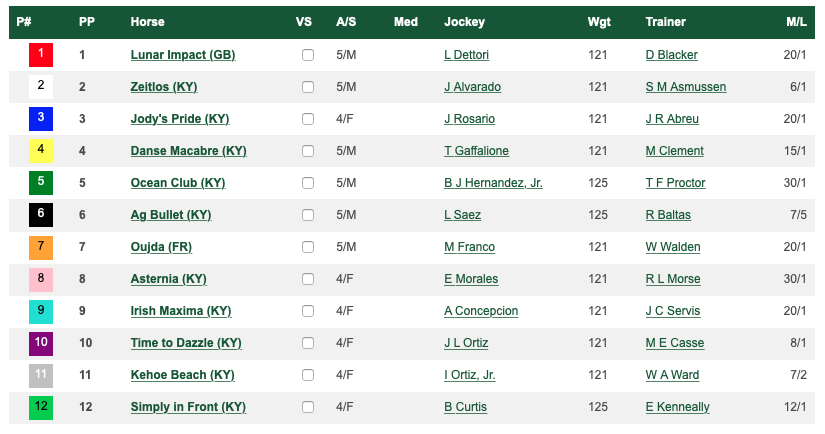Open jockey L Dettori's profile link
Screen dimensions: 825x434
[x=466, y=55]
